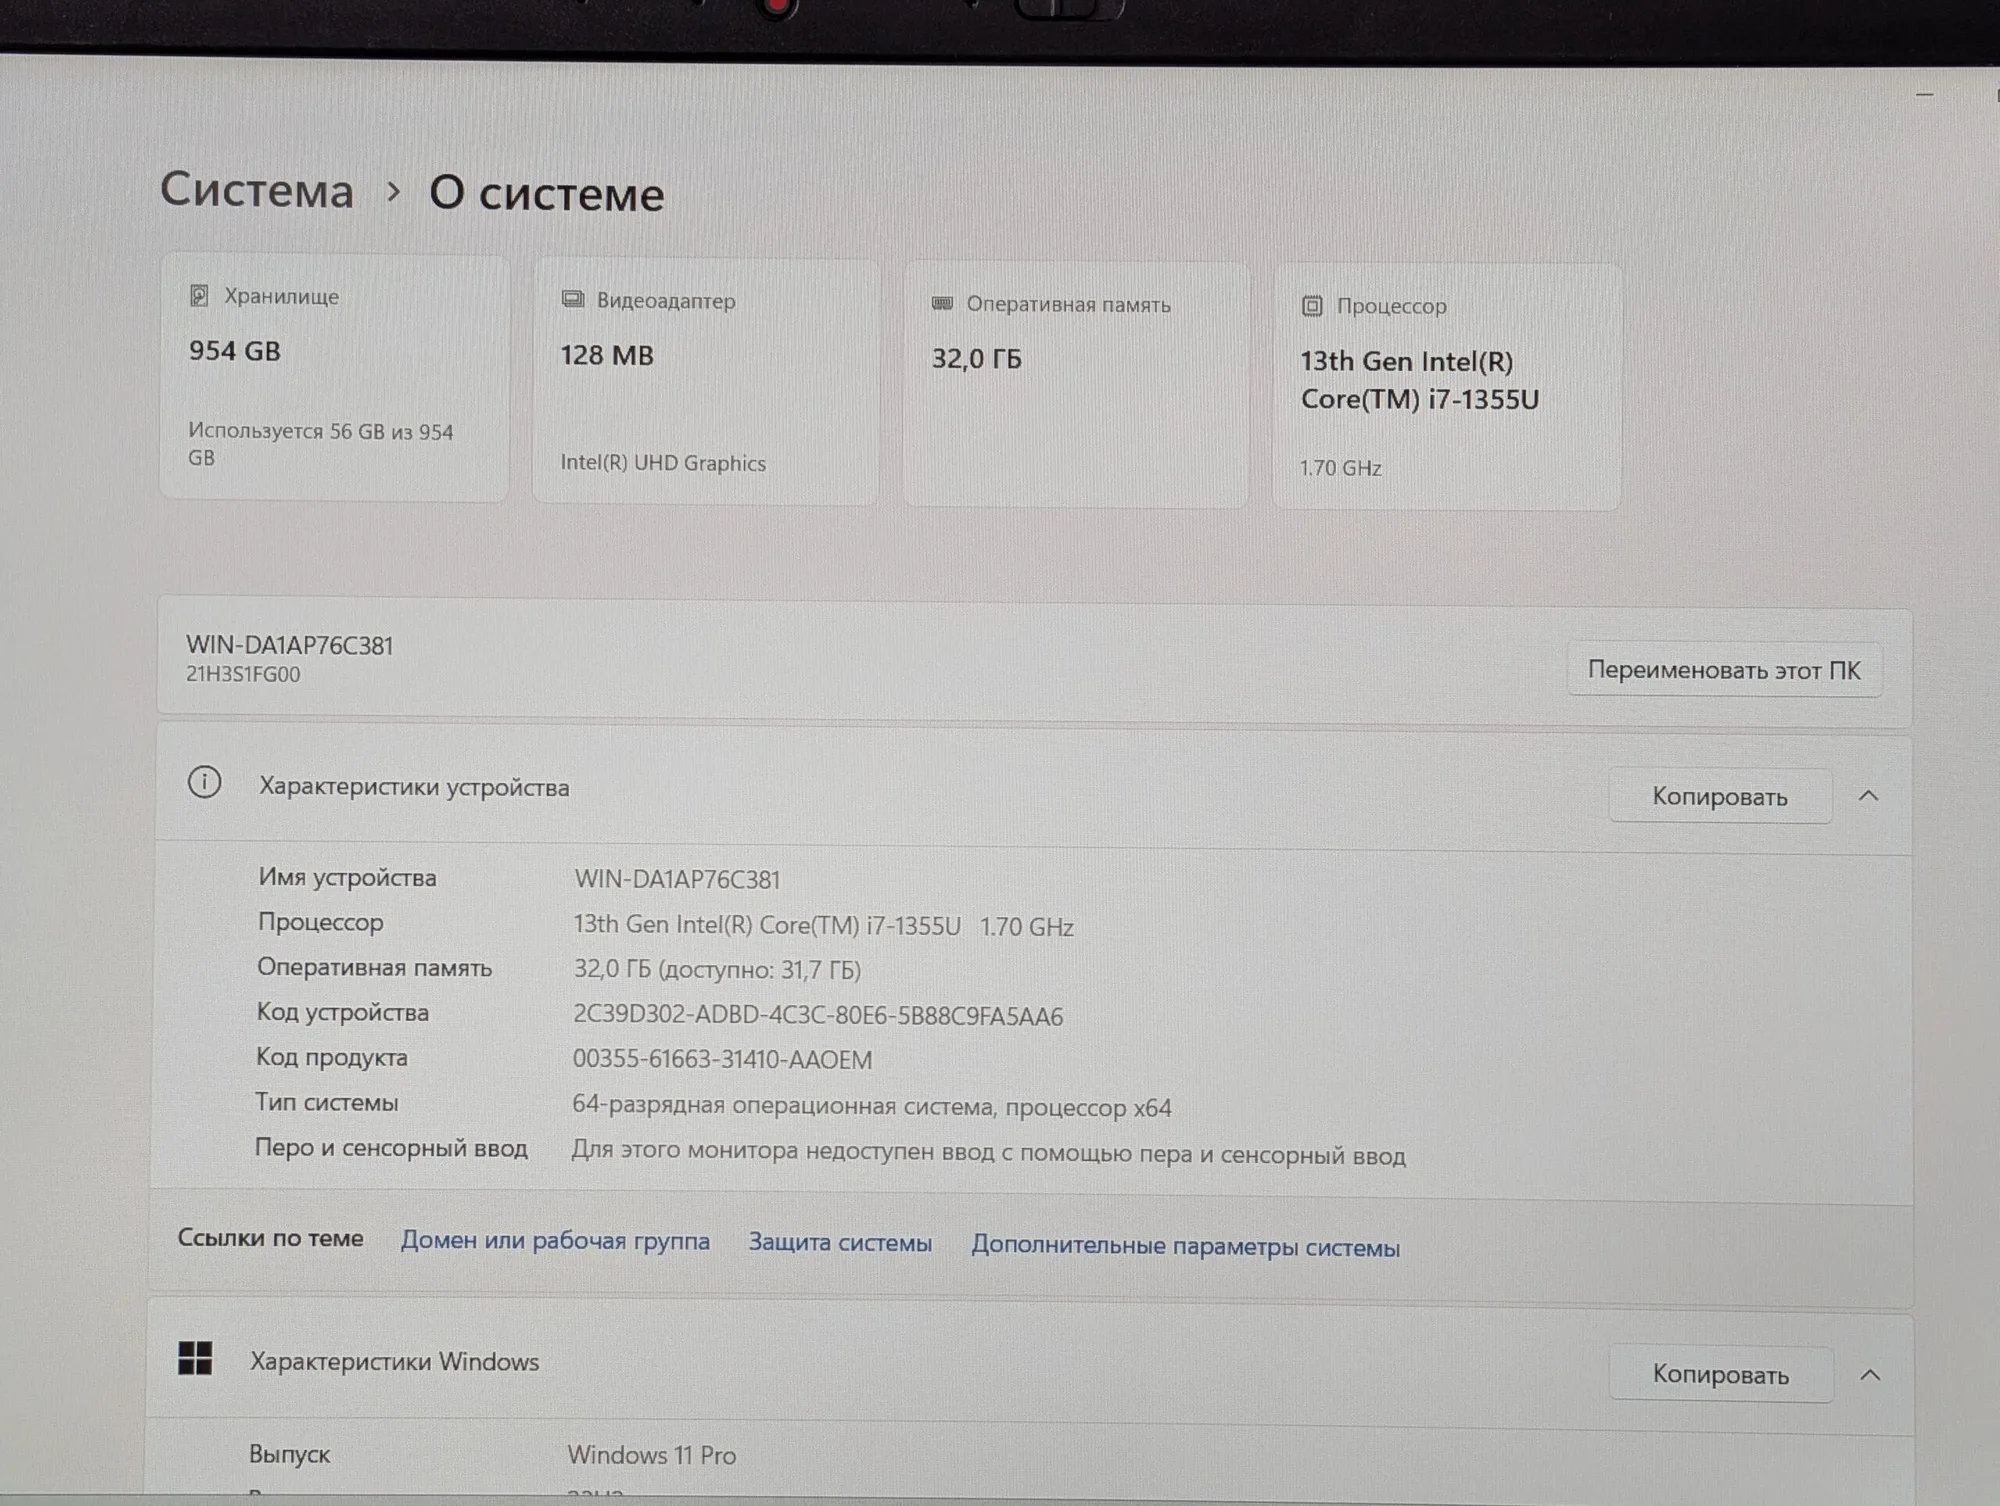The width and height of the screenshot is (2000, 1506).
Task: Click the 32,0 ГБ (доступно: 31,7 ГБ) value
Action: click(717, 969)
